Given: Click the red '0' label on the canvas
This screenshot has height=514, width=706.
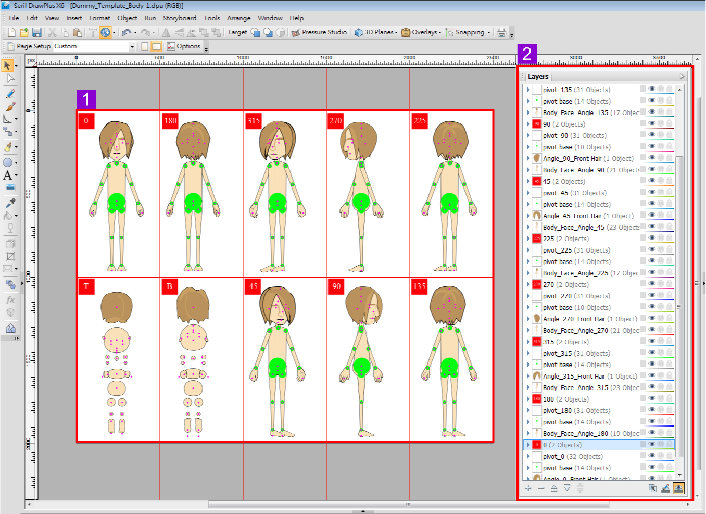Looking at the screenshot, I should 87,121.
